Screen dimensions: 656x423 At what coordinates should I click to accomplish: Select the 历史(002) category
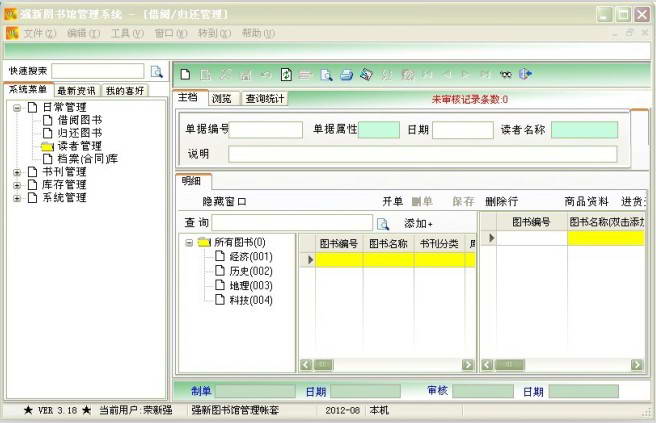pyautogui.click(x=251, y=271)
